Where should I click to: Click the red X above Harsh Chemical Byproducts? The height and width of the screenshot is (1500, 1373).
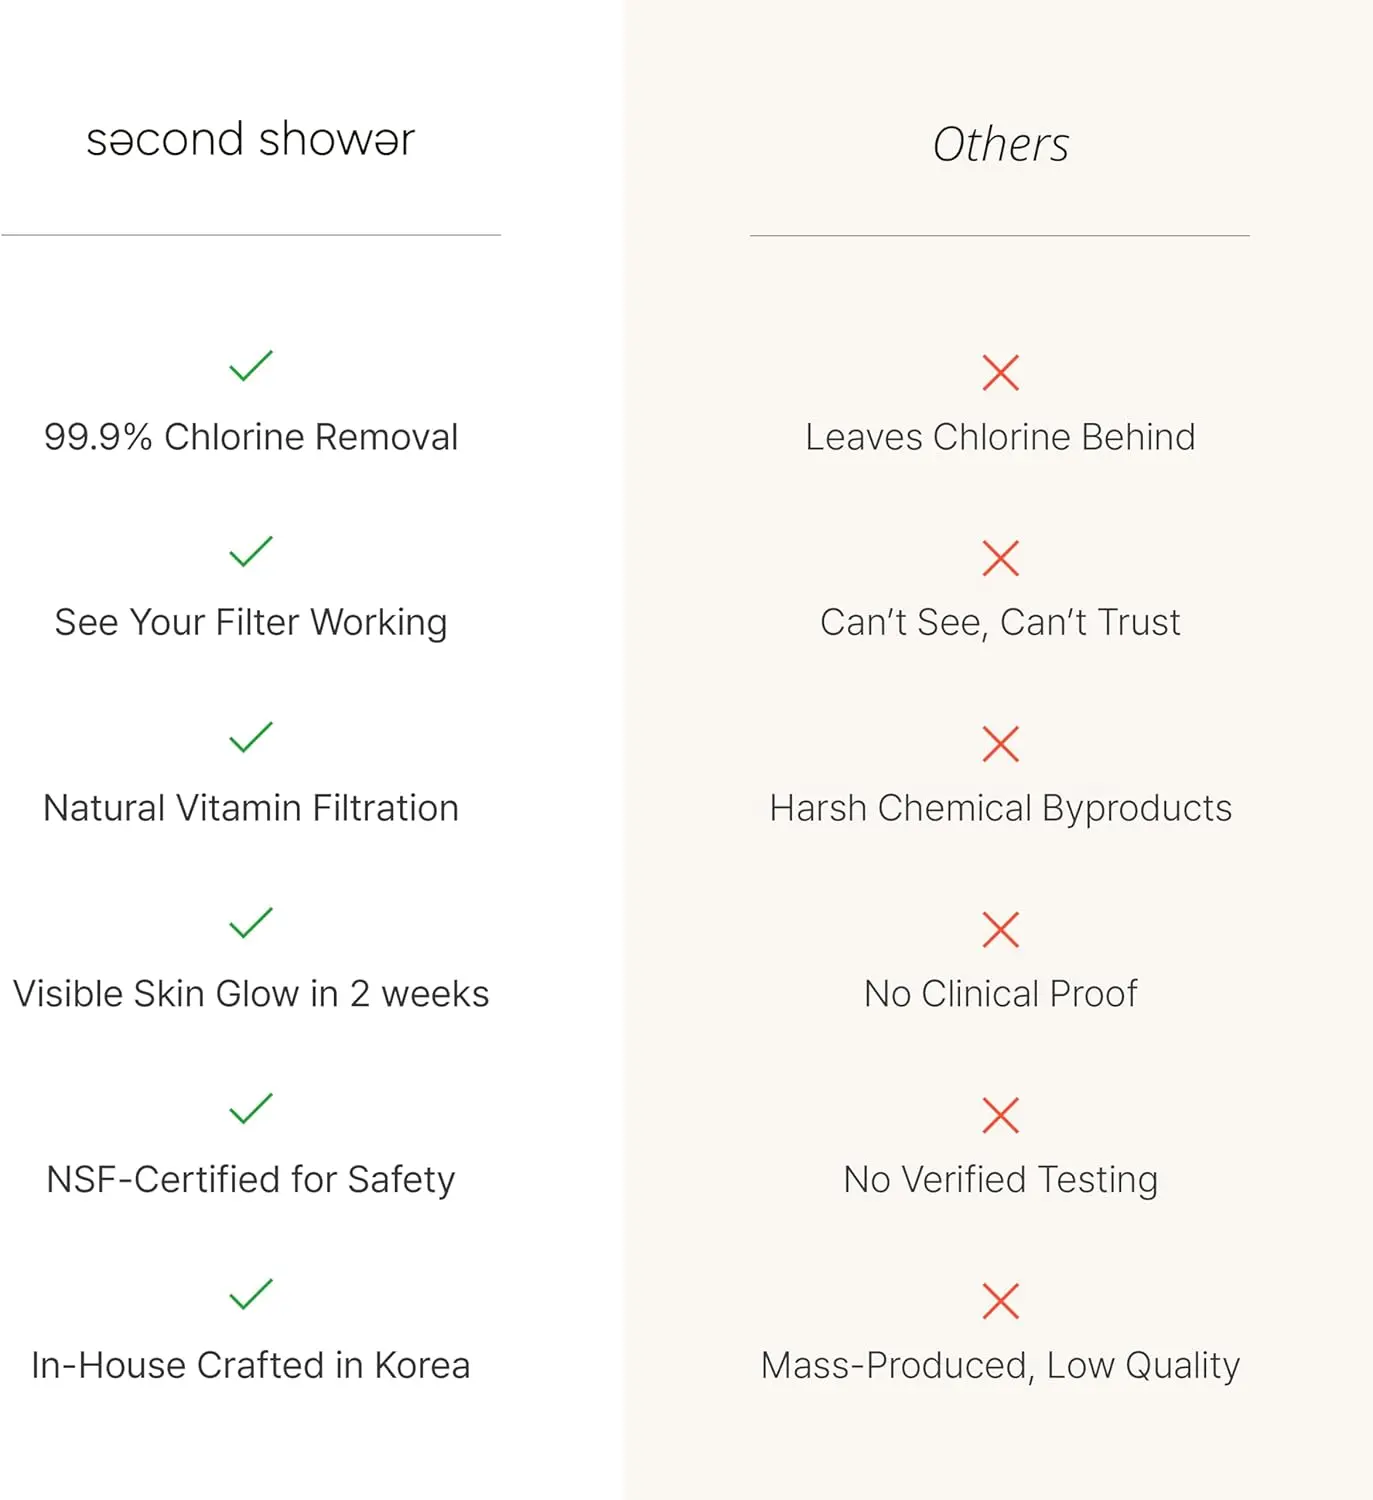pos(1000,744)
